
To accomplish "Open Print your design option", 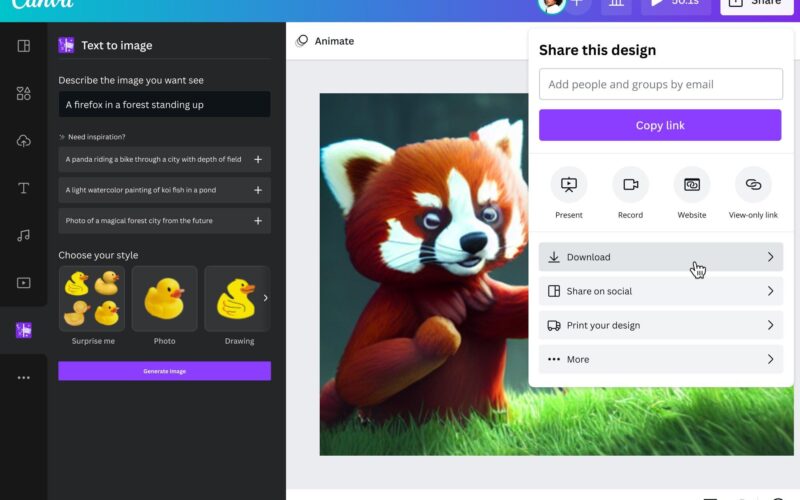I will point(661,326).
